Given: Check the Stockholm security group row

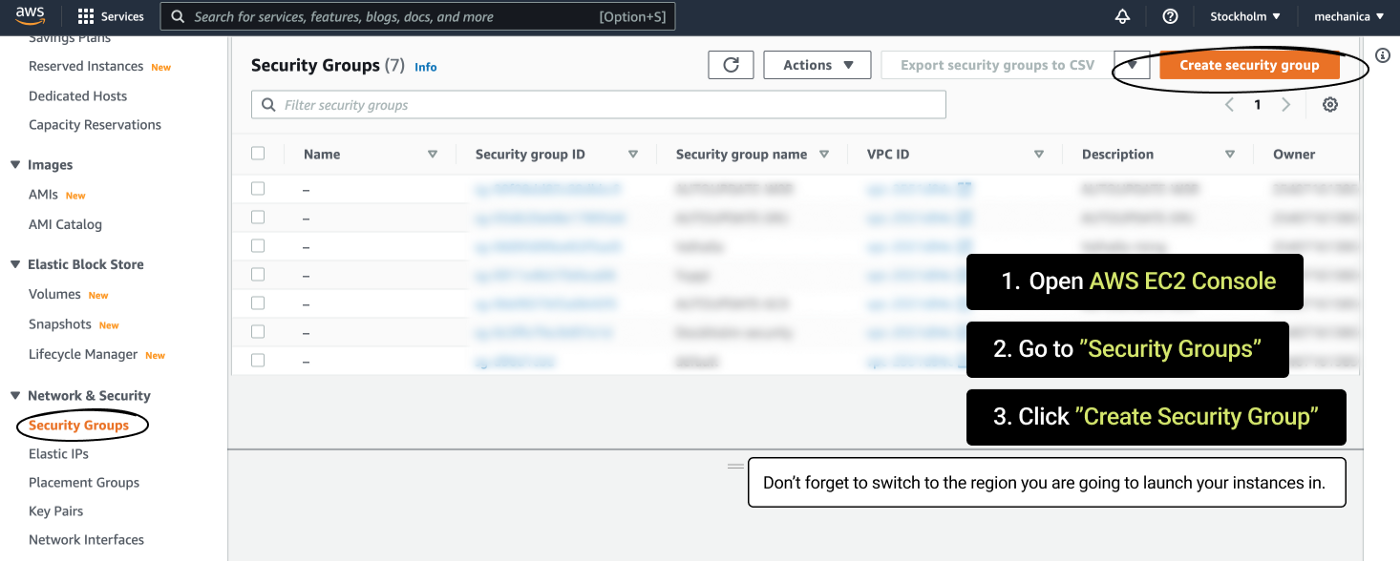Looking at the screenshot, I should click(258, 332).
